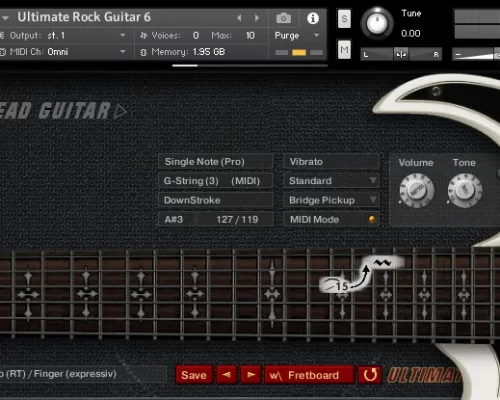Click the Max voices value 10
The image size is (500, 400).
(250, 35)
